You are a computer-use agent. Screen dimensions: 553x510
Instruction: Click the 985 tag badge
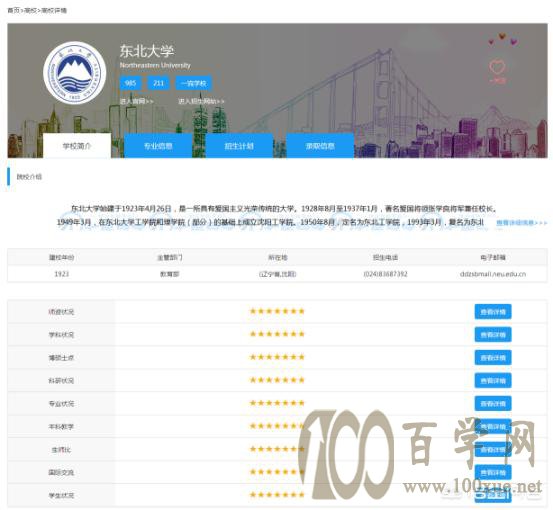coord(130,83)
